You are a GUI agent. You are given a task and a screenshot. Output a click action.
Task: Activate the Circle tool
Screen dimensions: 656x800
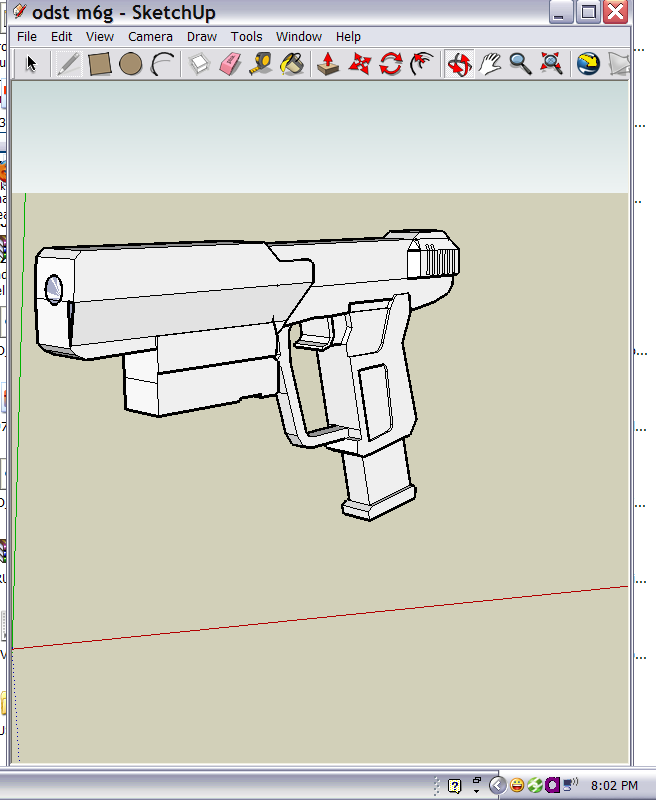click(x=131, y=64)
